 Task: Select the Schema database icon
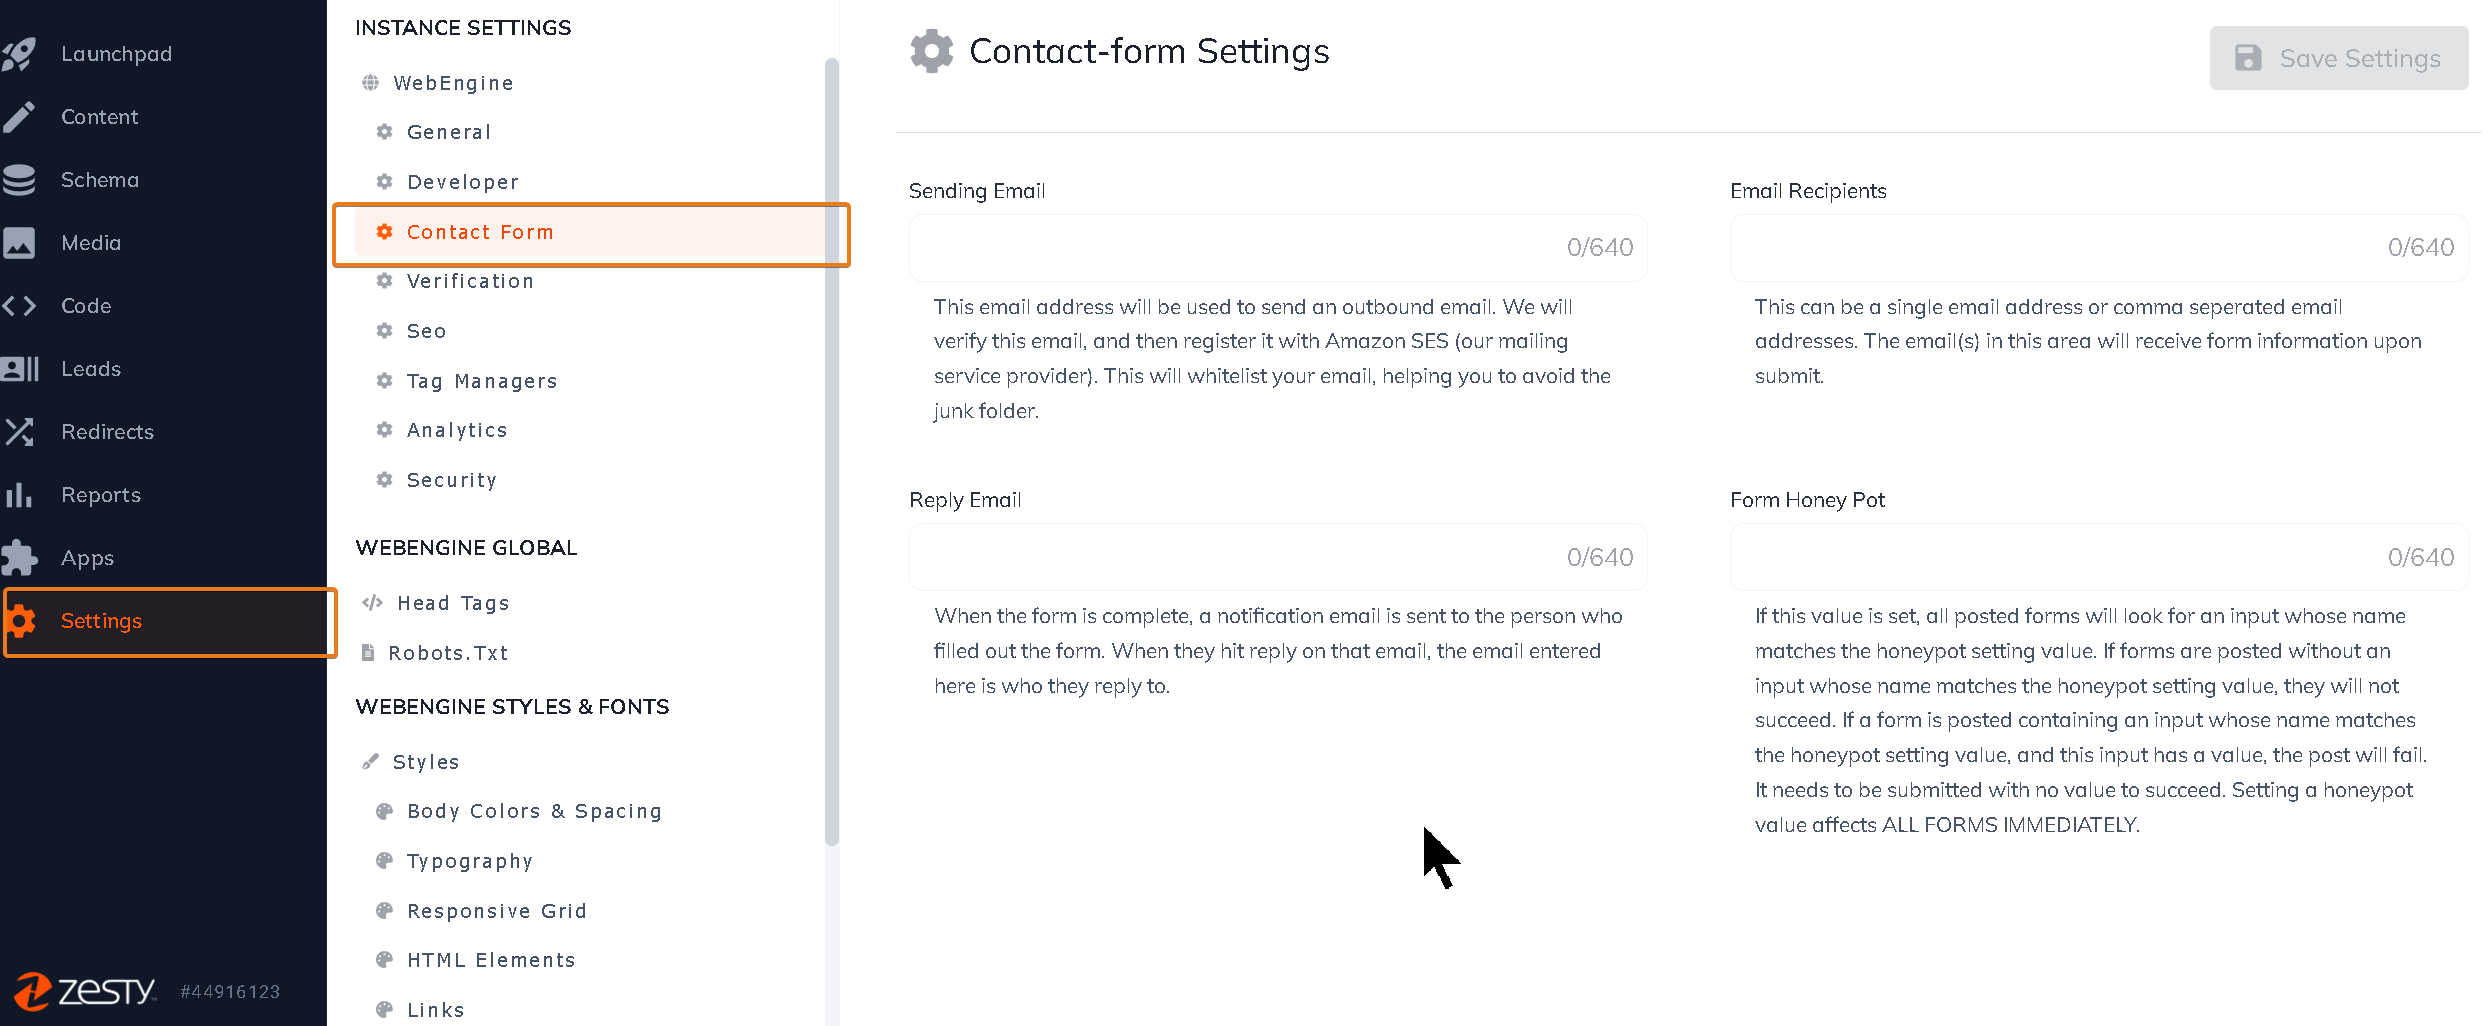(x=19, y=180)
